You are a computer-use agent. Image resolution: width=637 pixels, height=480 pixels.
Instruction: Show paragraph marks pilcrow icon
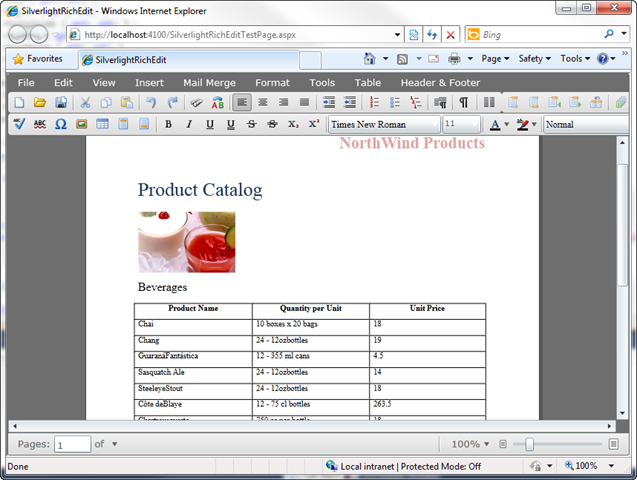pyautogui.click(x=464, y=102)
